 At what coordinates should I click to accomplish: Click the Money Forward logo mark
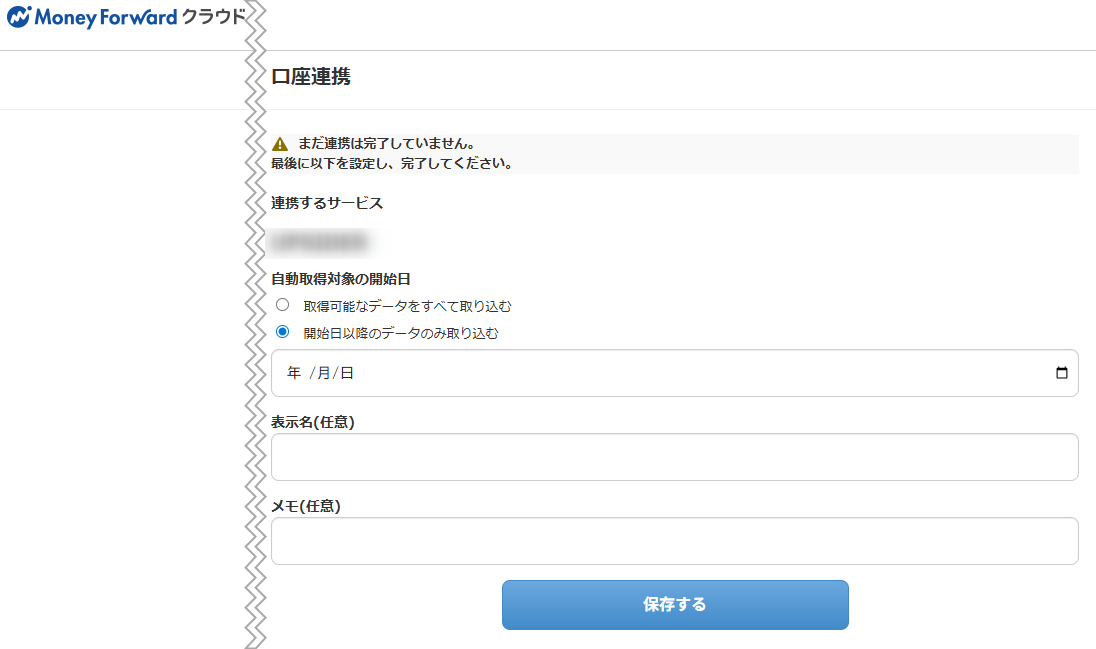coord(19,17)
